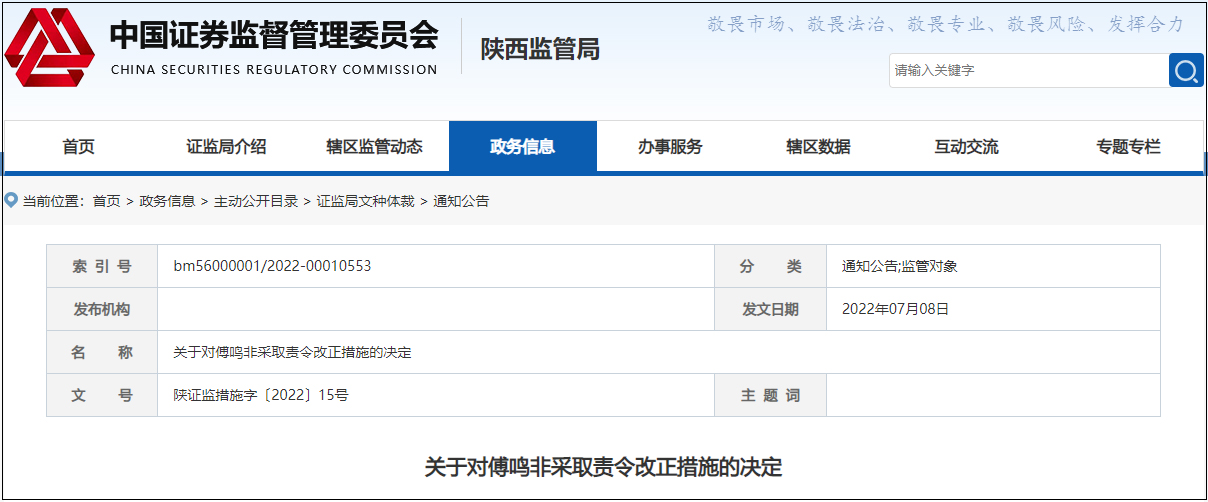Viewport: 1208px width, 502px height.
Task: Open the 首页 navigation tab
Action: [x=79, y=147]
